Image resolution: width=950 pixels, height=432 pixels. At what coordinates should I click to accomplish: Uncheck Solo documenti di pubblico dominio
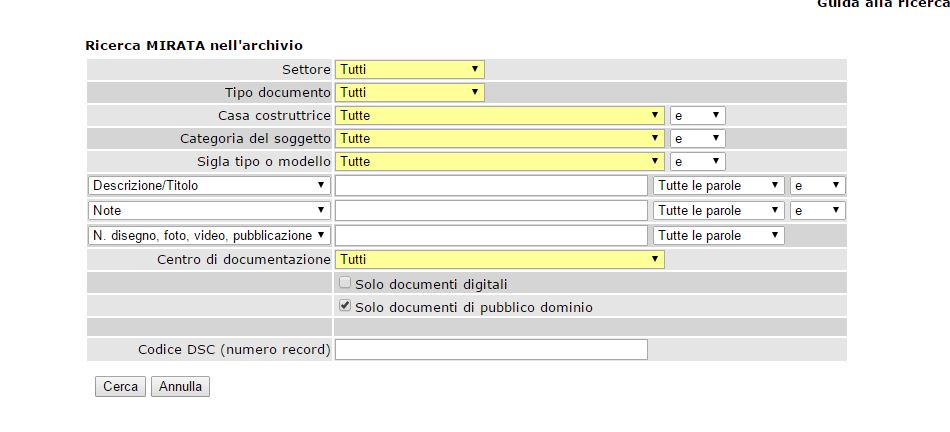click(345, 306)
